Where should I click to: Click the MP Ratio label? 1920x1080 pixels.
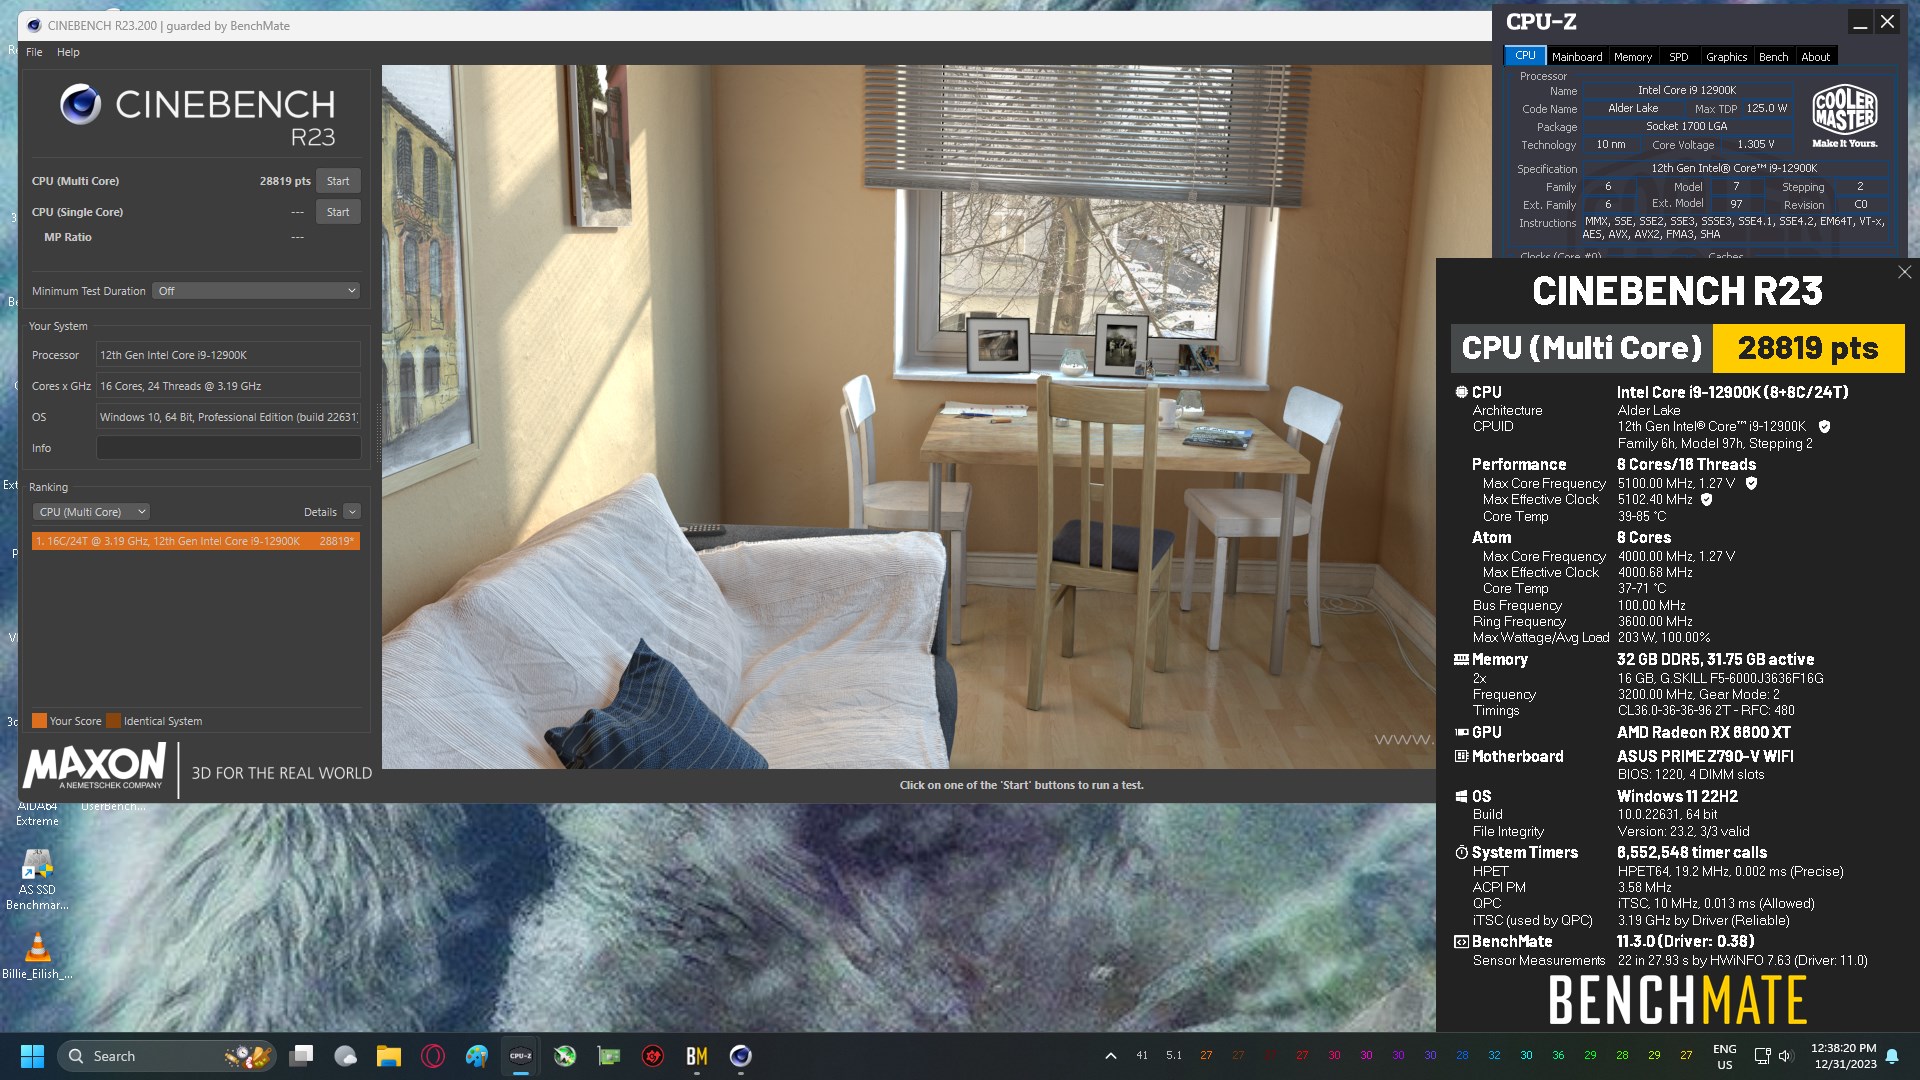click(x=68, y=237)
